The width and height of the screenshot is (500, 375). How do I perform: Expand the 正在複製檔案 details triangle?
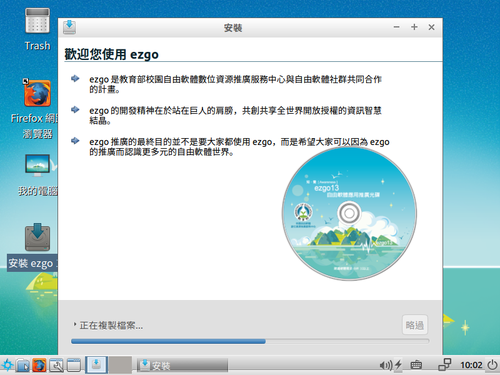[x=75, y=324]
